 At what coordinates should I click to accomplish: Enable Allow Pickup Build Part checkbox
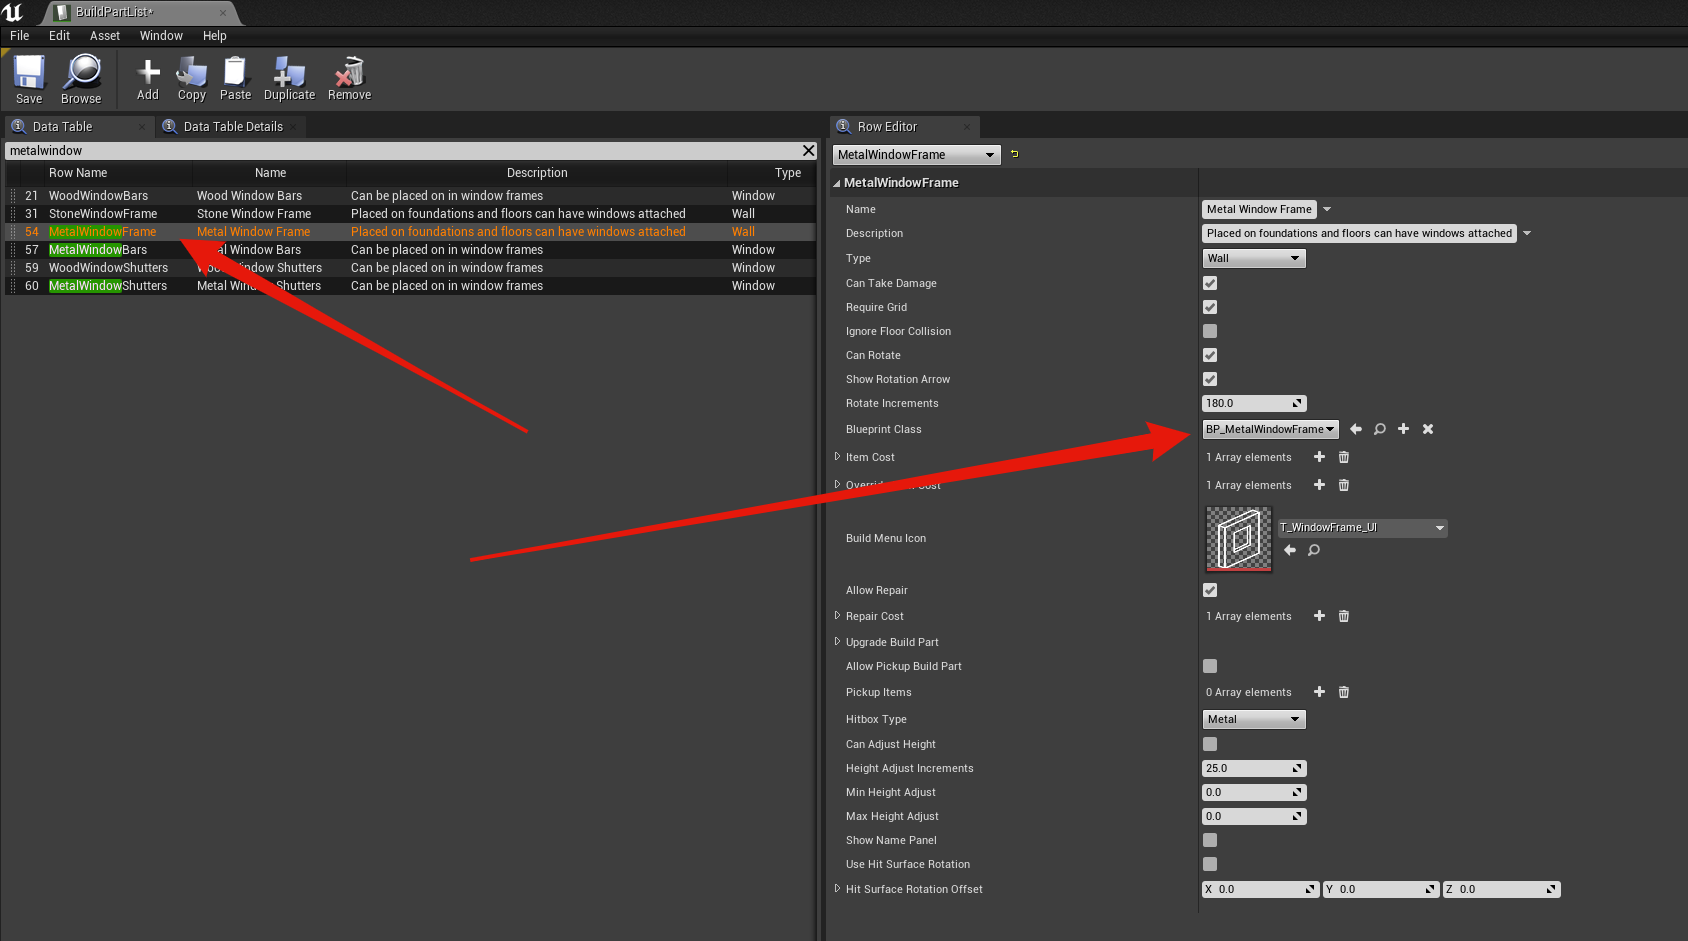click(x=1210, y=666)
